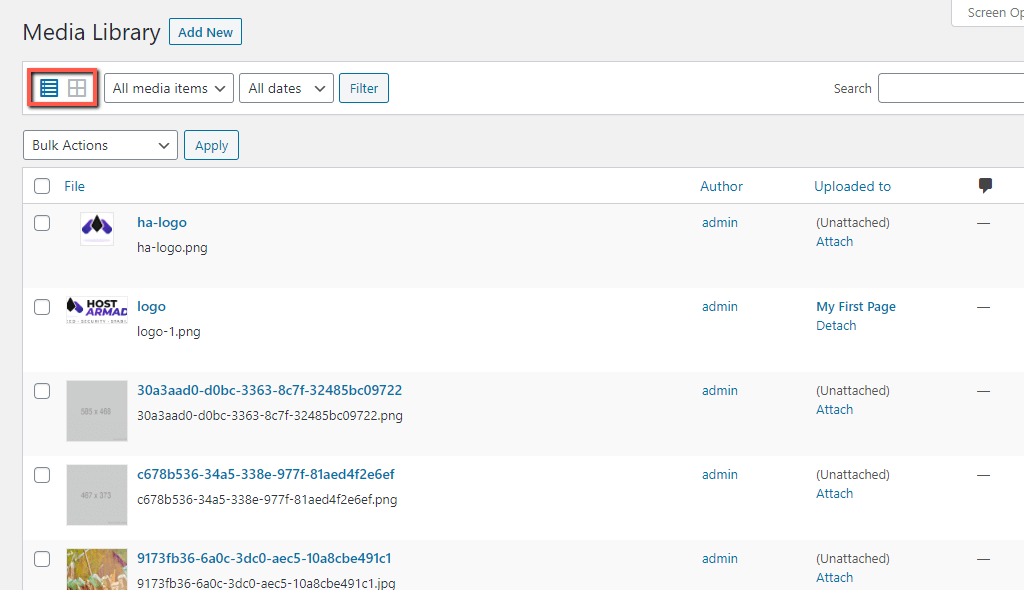Sort by comments bubble icon
The height and width of the screenshot is (590, 1024).
985,186
